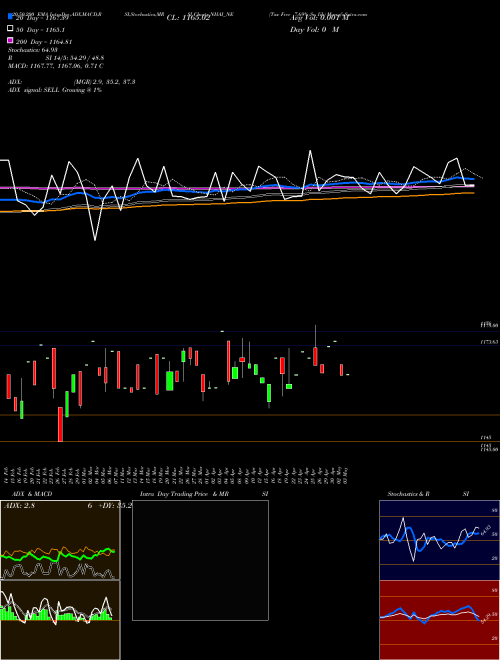The height and width of the screenshot is (660, 500).
Task: Click the 'Stochastics & RSI' panel heading
Action: pyautogui.click(x=428, y=494)
